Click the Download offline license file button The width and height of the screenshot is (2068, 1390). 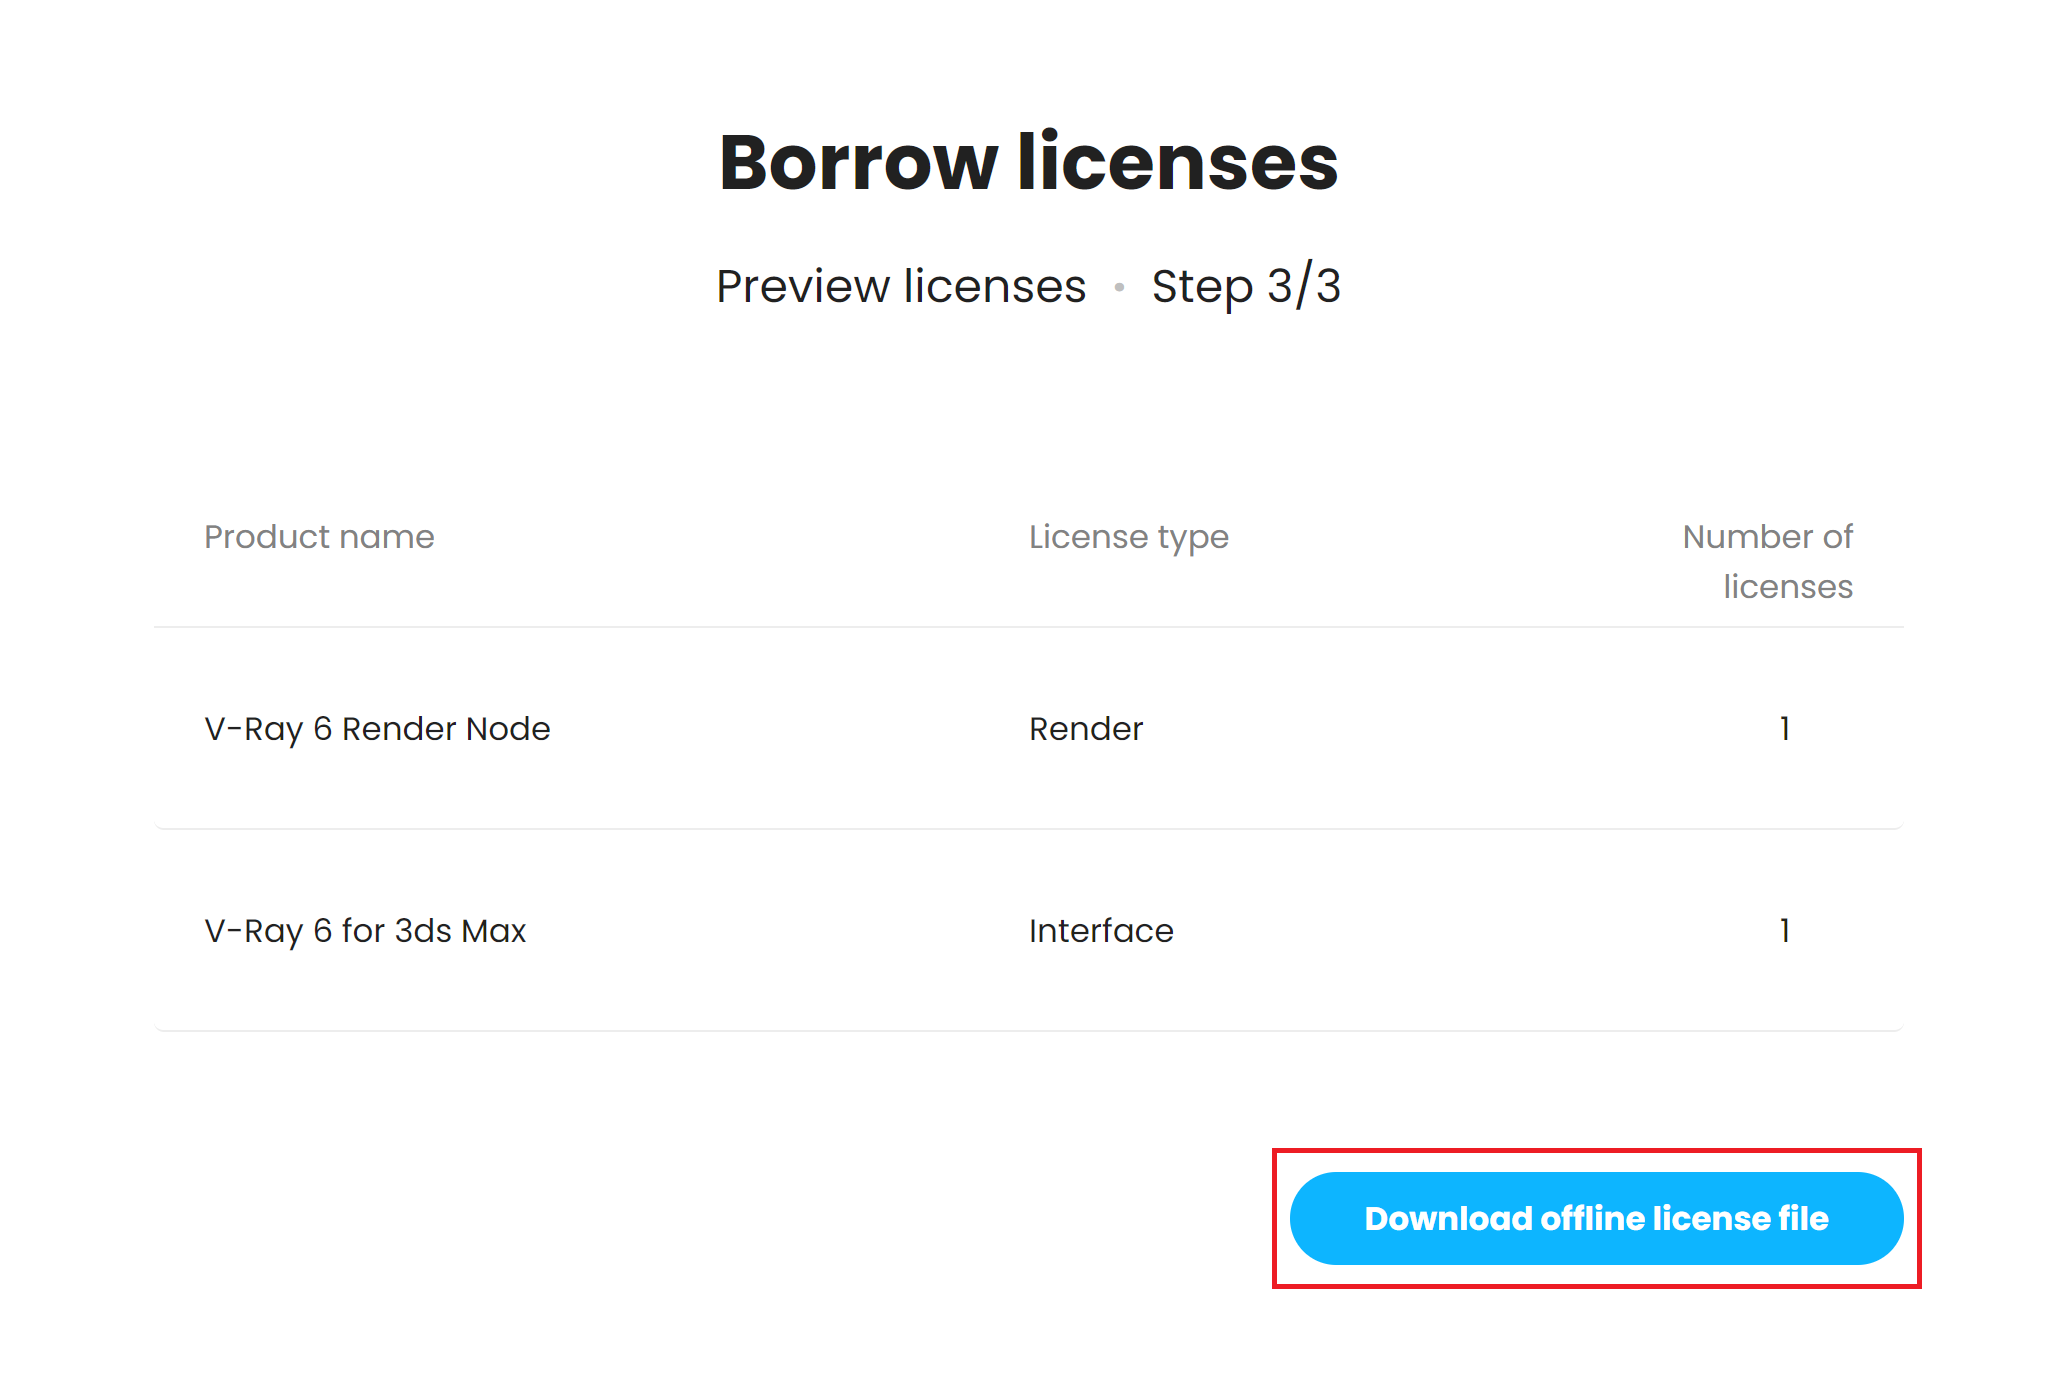click(x=1596, y=1218)
